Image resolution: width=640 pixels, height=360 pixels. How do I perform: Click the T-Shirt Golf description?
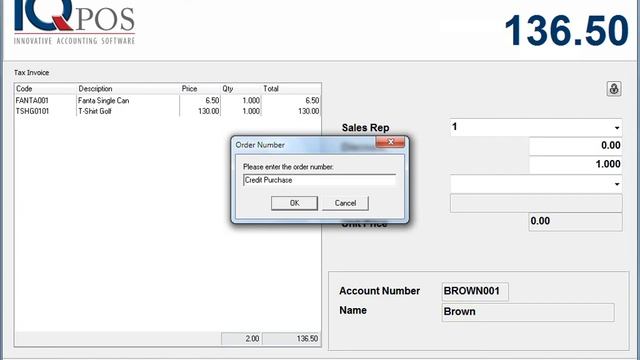95,111
